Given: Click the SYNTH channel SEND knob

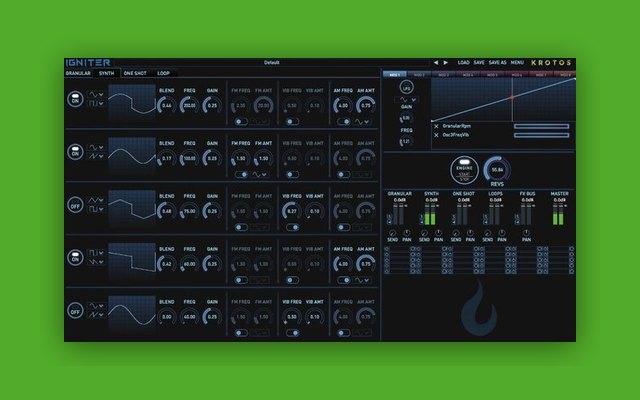Looking at the screenshot, I should point(424,233).
